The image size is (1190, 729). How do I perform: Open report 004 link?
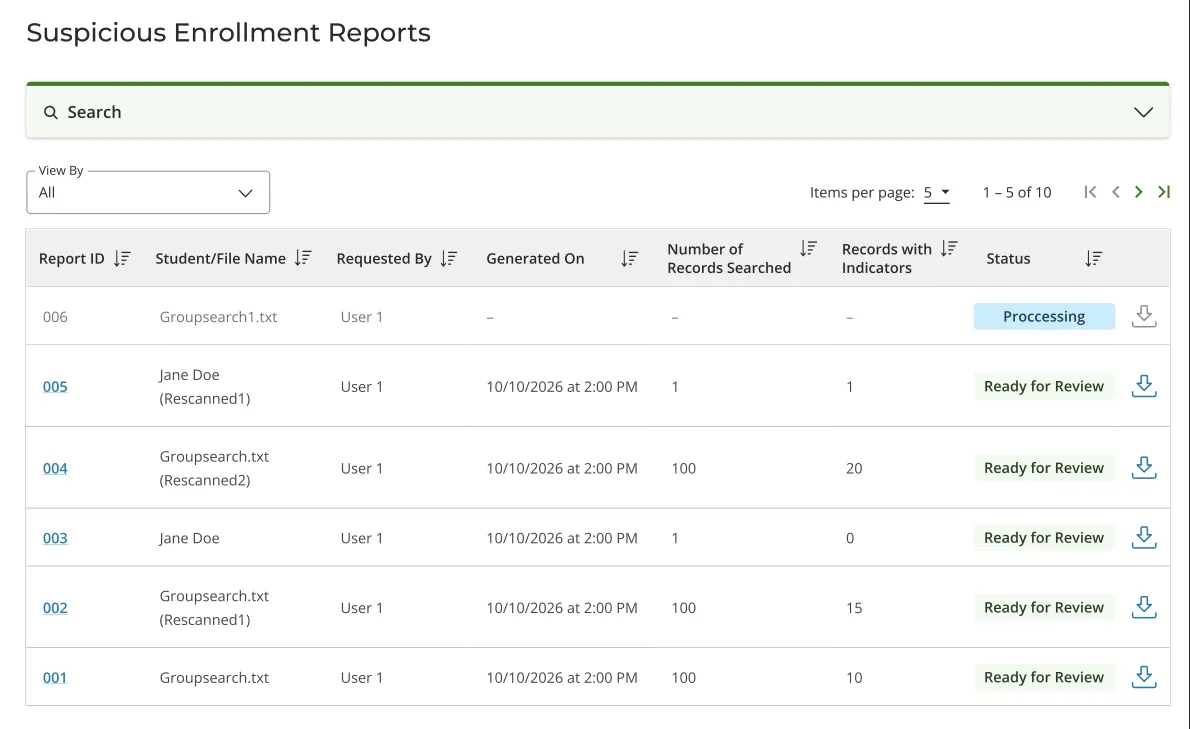(x=55, y=469)
